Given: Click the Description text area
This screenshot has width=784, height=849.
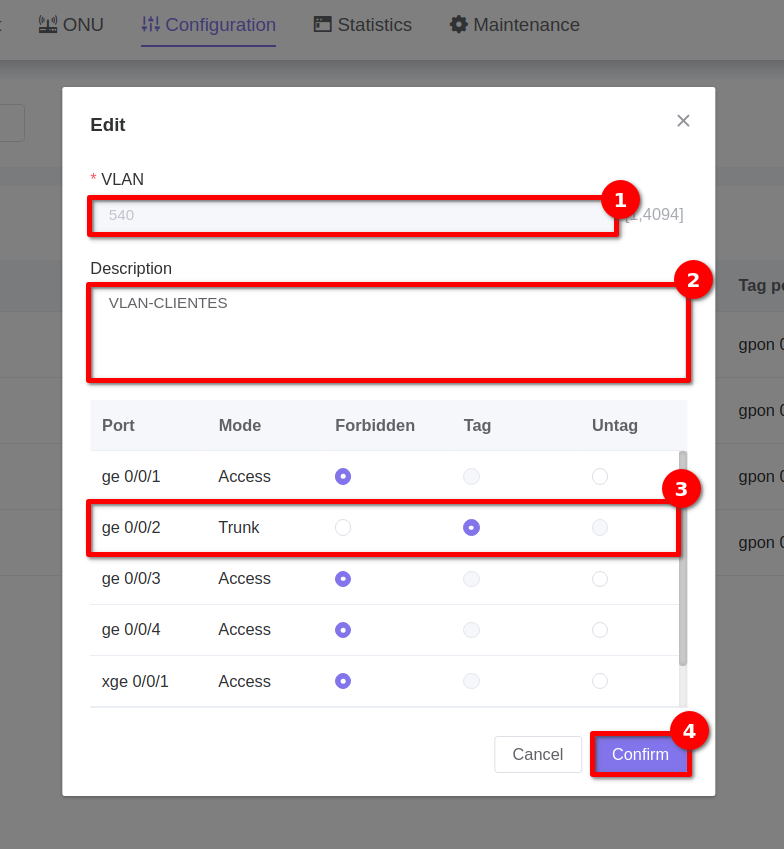Looking at the screenshot, I should 388,332.
